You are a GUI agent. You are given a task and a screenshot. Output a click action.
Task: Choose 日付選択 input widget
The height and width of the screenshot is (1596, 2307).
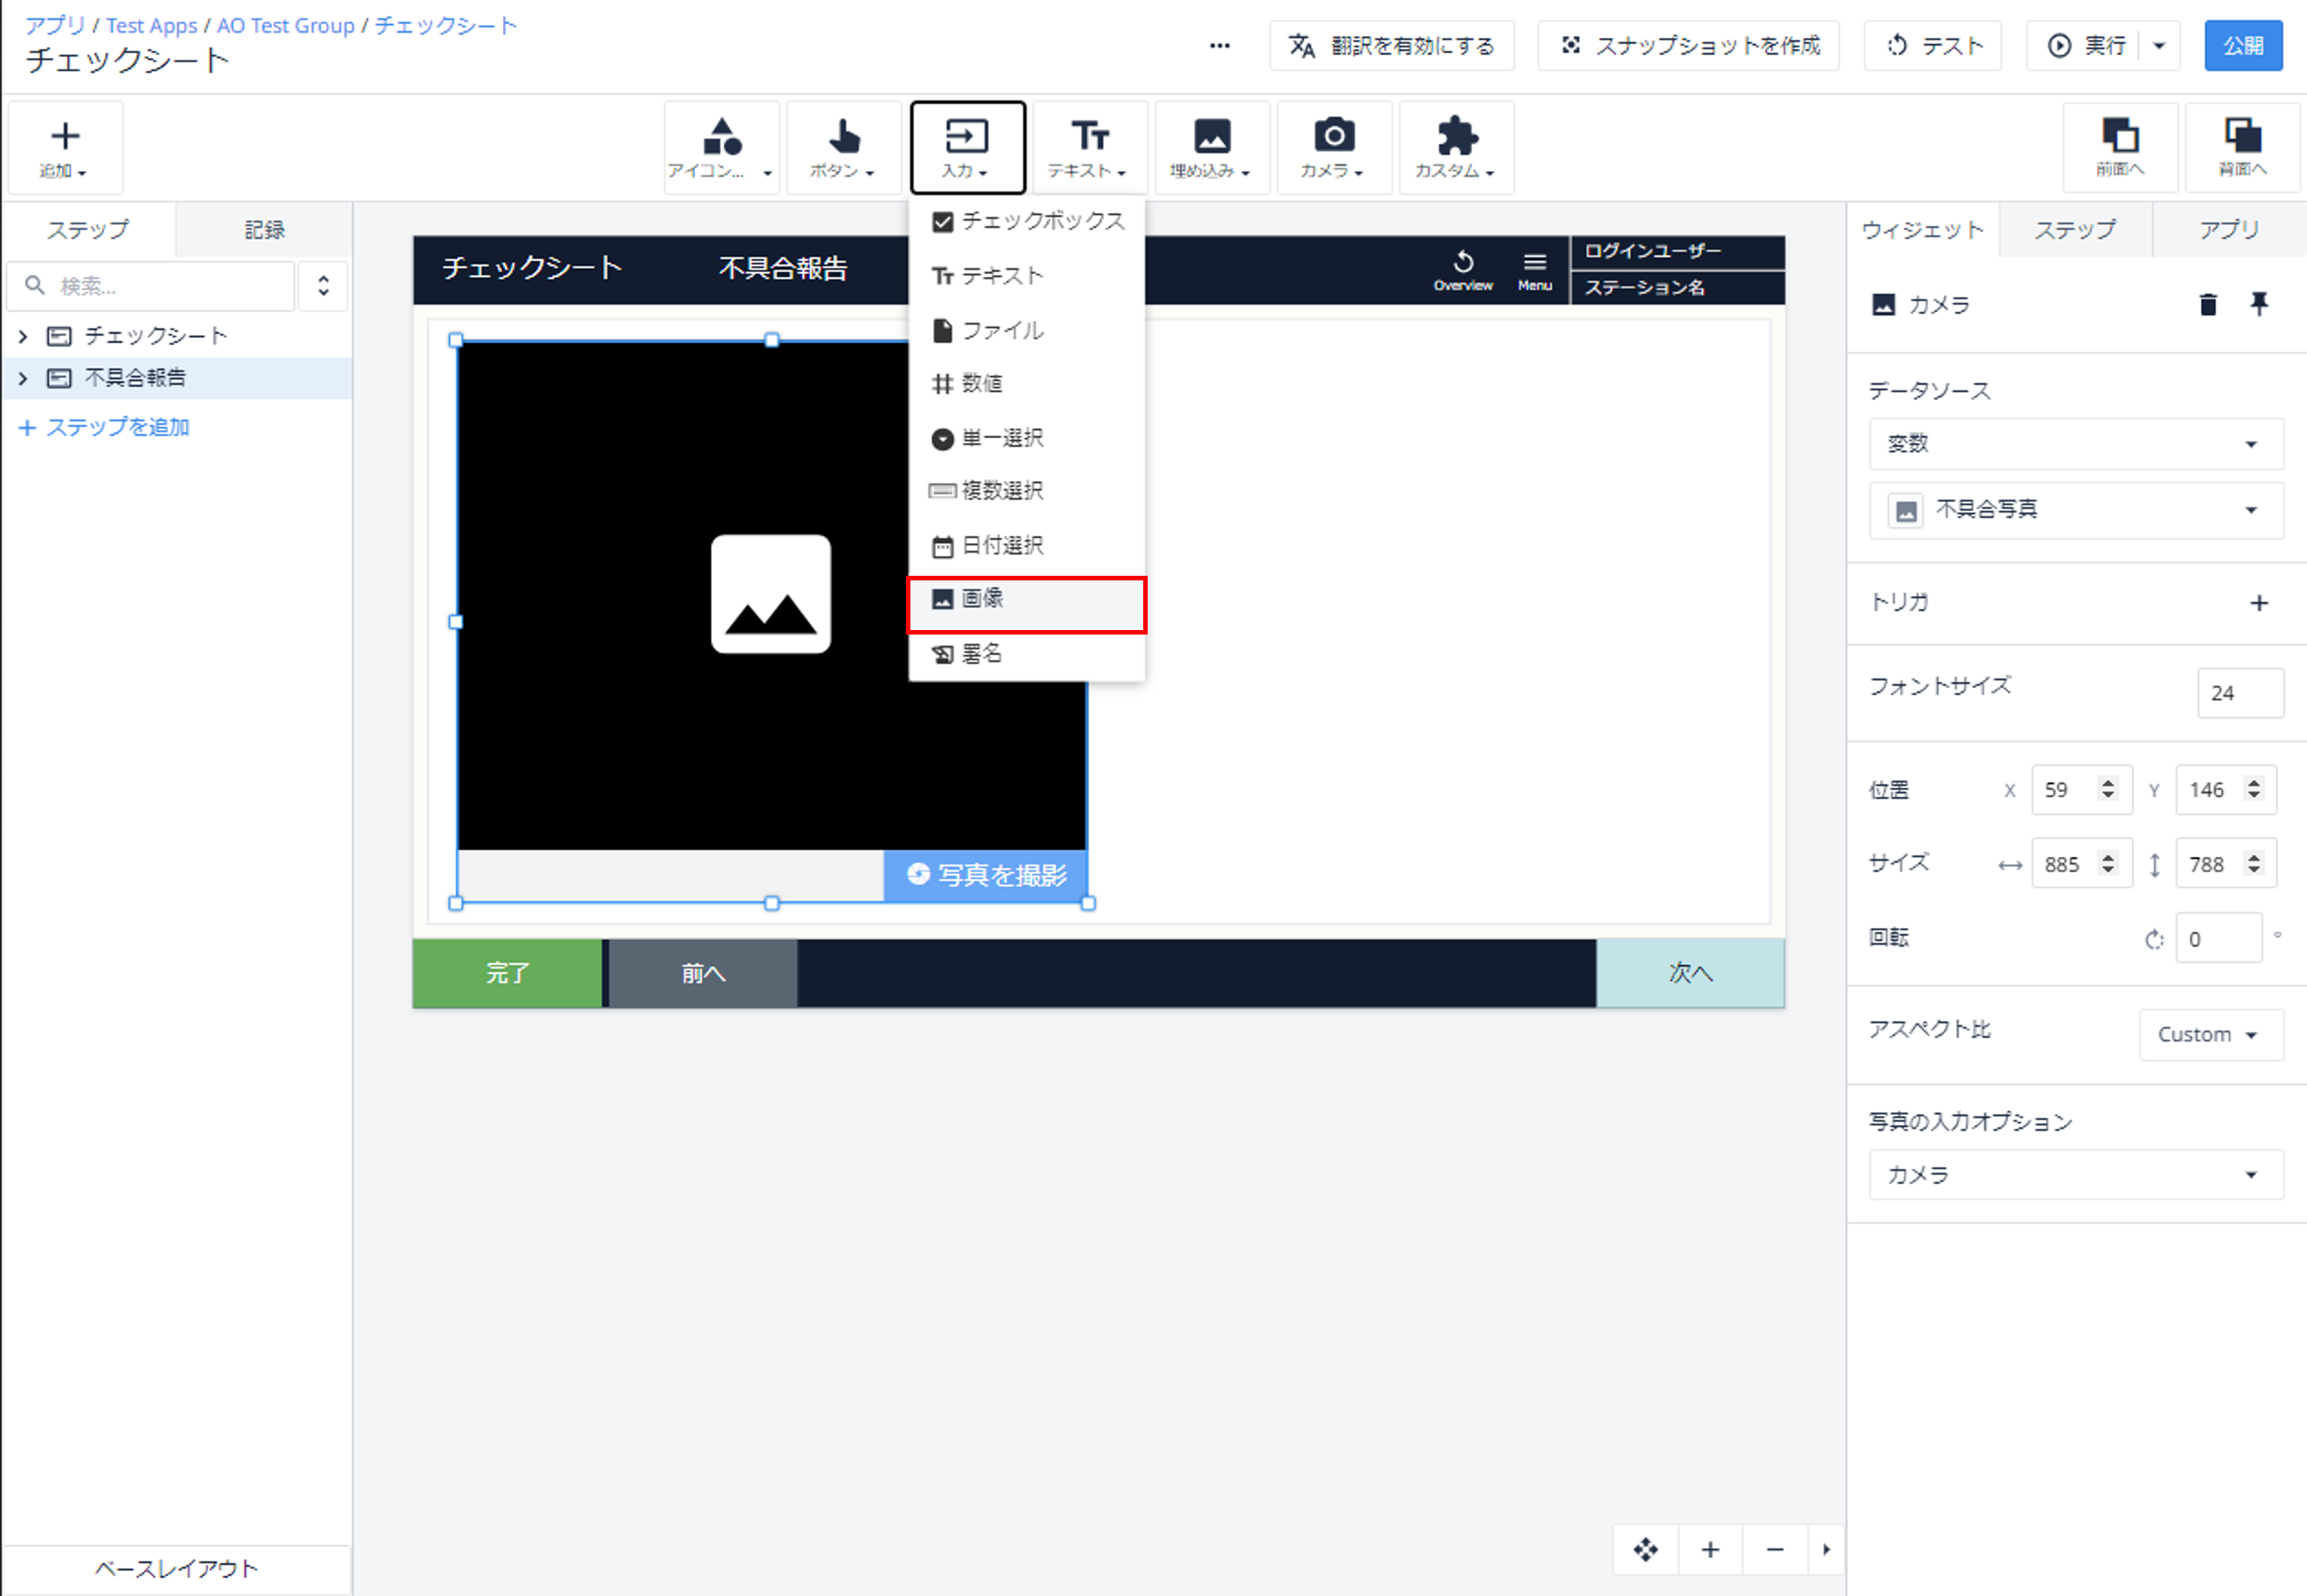[1027, 545]
